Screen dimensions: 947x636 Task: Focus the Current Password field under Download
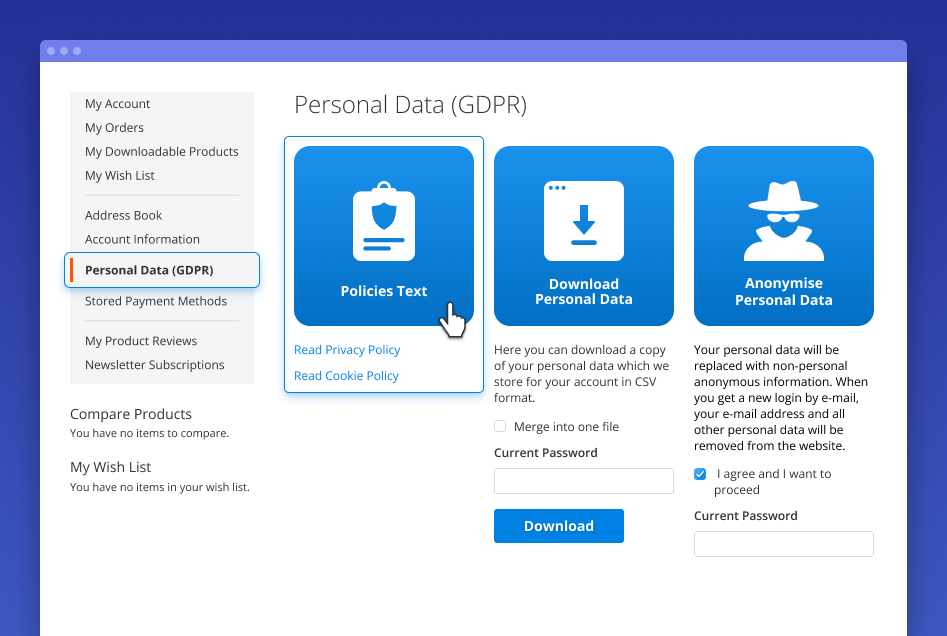click(x=584, y=481)
